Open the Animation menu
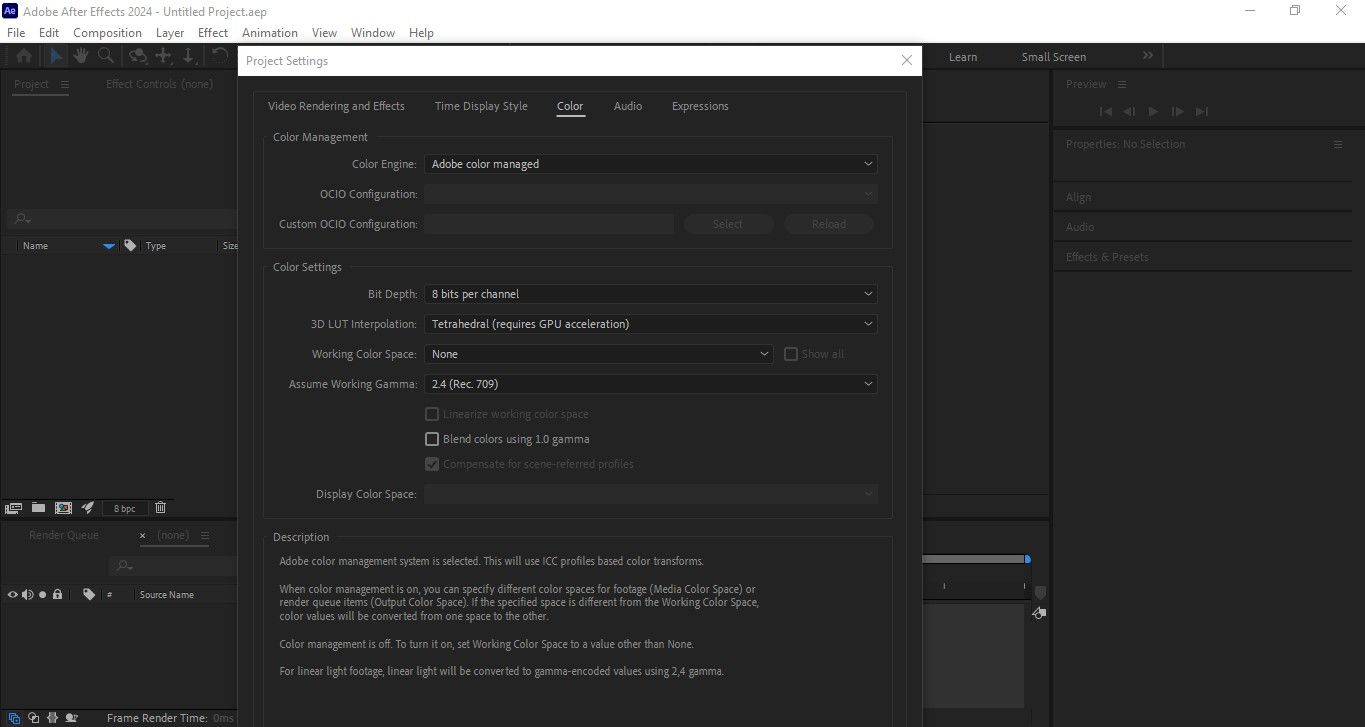The image size is (1365, 727). (269, 32)
